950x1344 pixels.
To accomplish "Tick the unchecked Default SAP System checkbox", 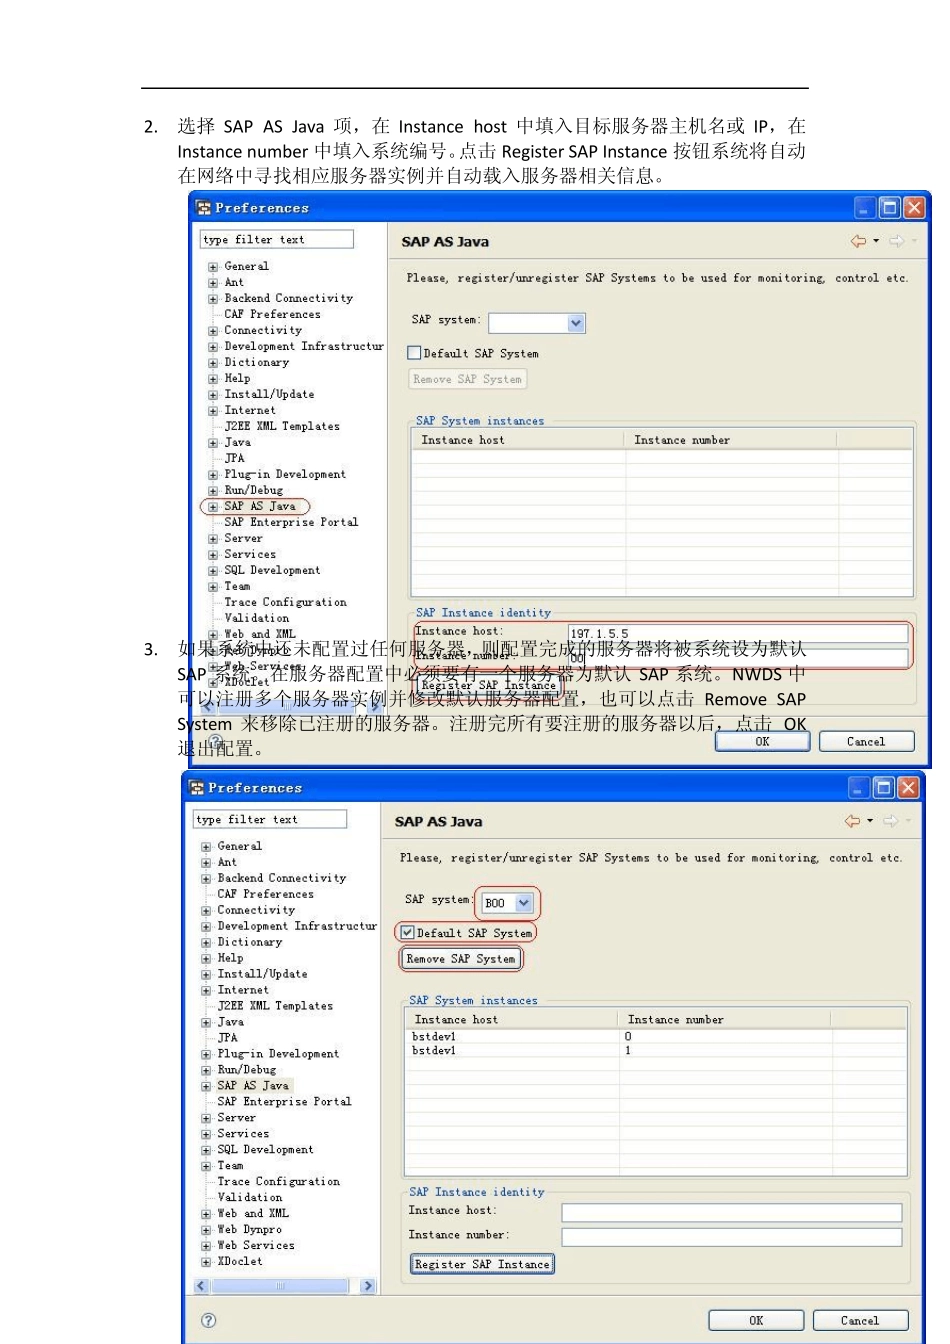I will (x=414, y=353).
